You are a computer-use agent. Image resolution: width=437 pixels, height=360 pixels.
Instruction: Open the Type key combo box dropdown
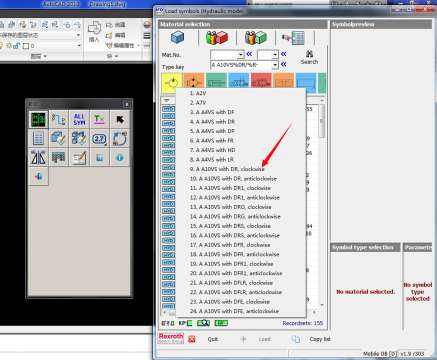(275, 65)
